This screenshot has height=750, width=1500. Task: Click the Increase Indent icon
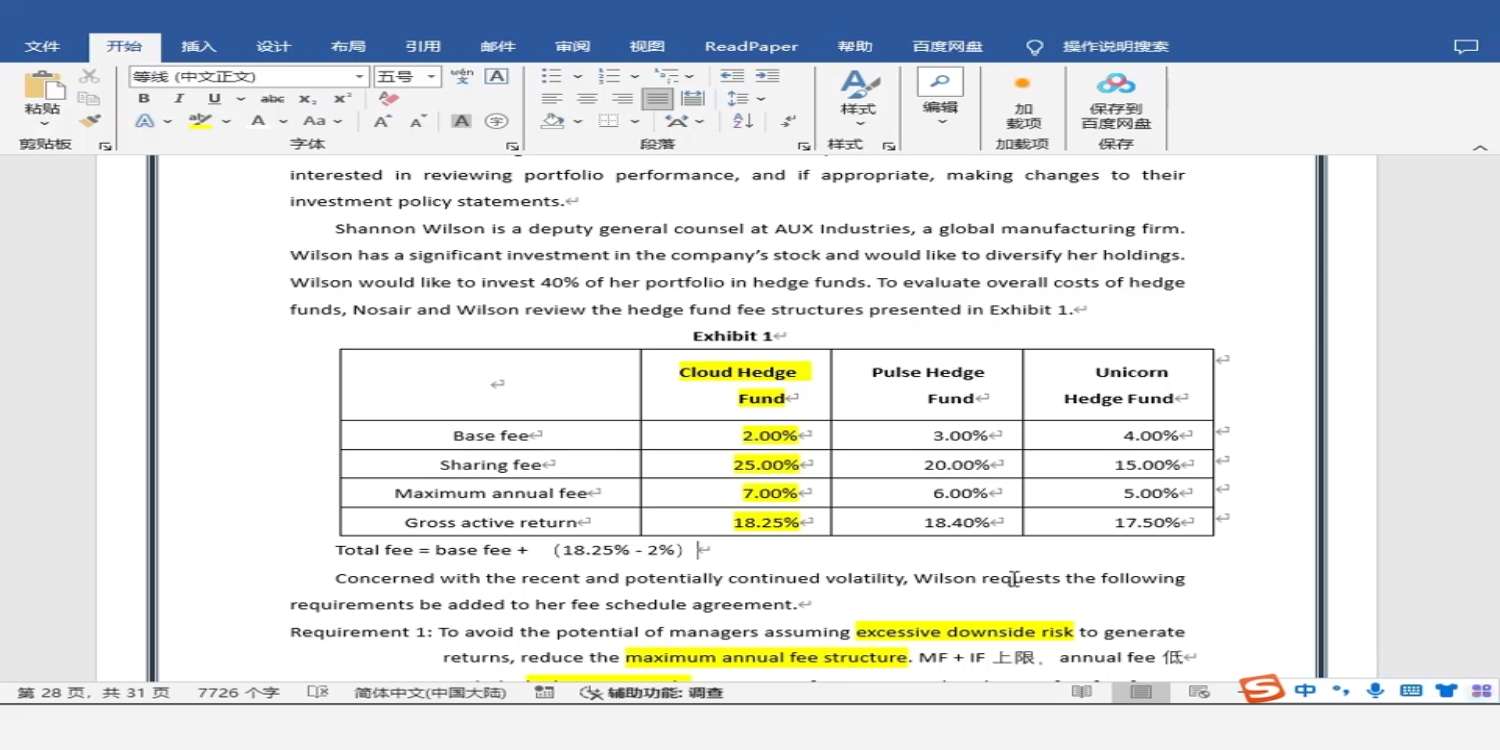pyautogui.click(x=767, y=76)
